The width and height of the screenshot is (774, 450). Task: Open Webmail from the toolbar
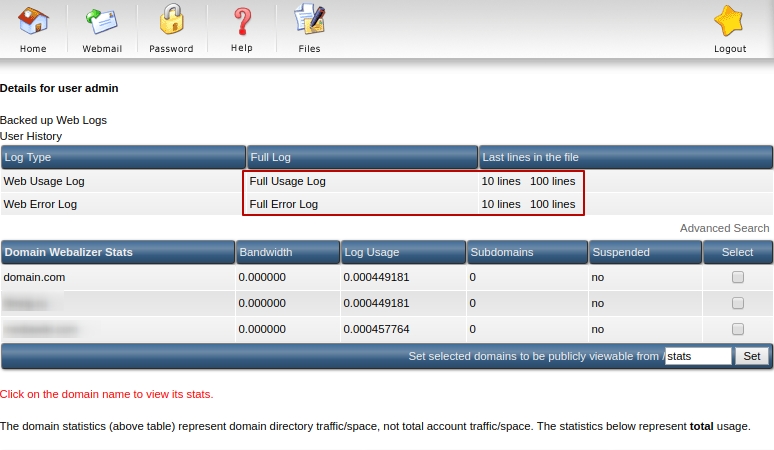102,22
